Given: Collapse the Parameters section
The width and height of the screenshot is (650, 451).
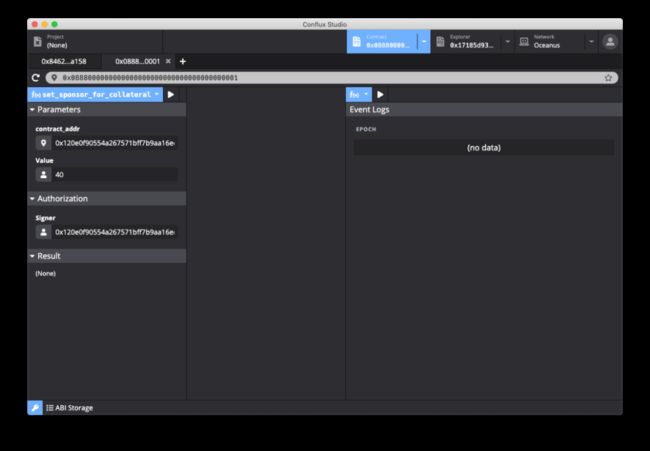Looking at the screenshot, I should pyautogui.click(x=107, y=109).
